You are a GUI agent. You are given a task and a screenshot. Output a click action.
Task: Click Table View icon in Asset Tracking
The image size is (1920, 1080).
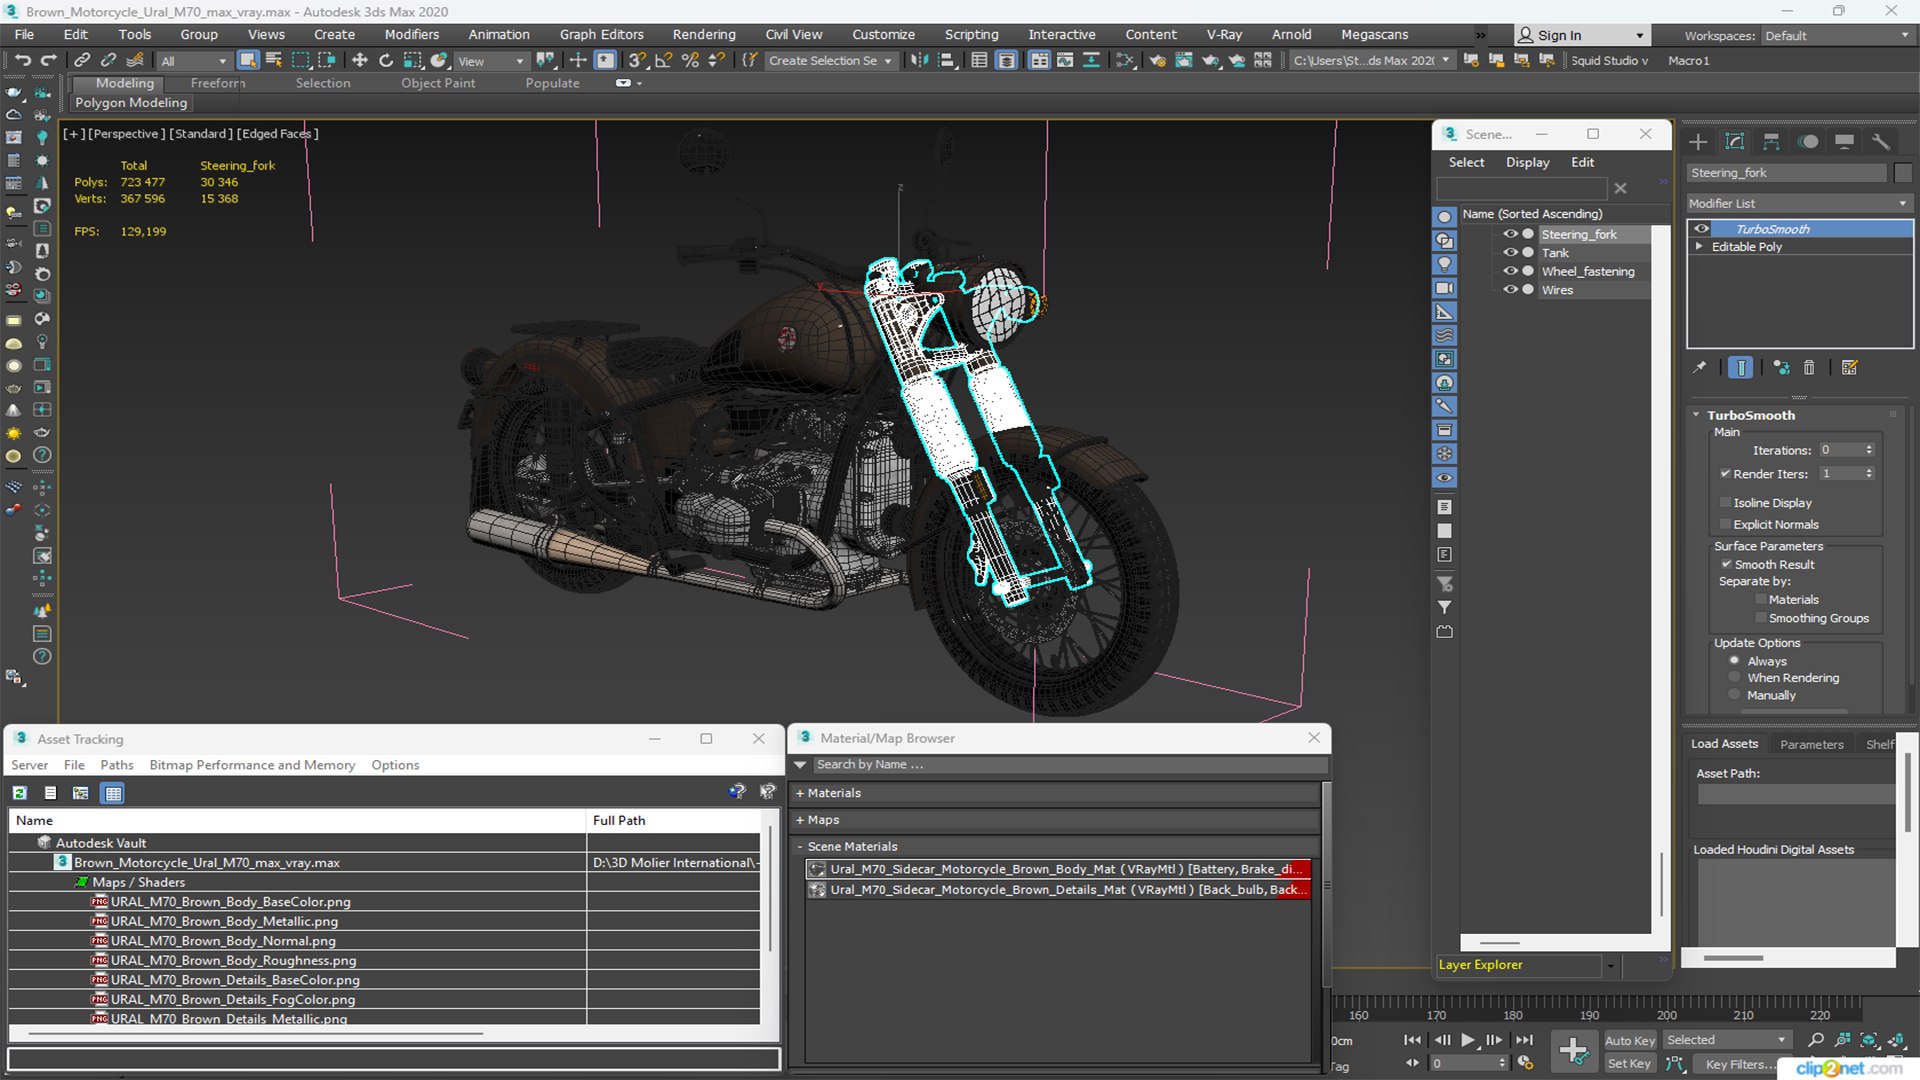click(113, 793)
